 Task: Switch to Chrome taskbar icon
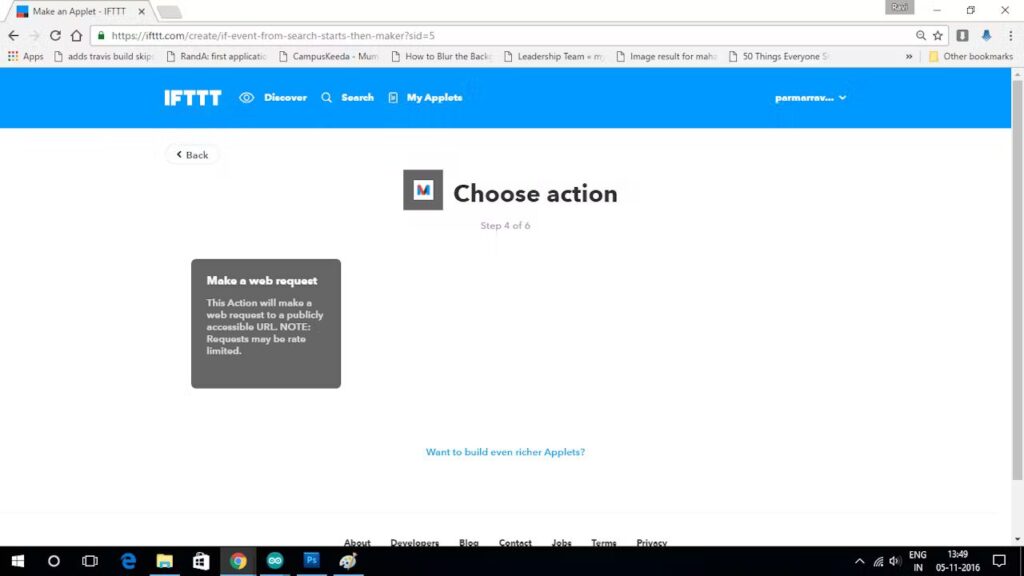[x=238, y=561]
